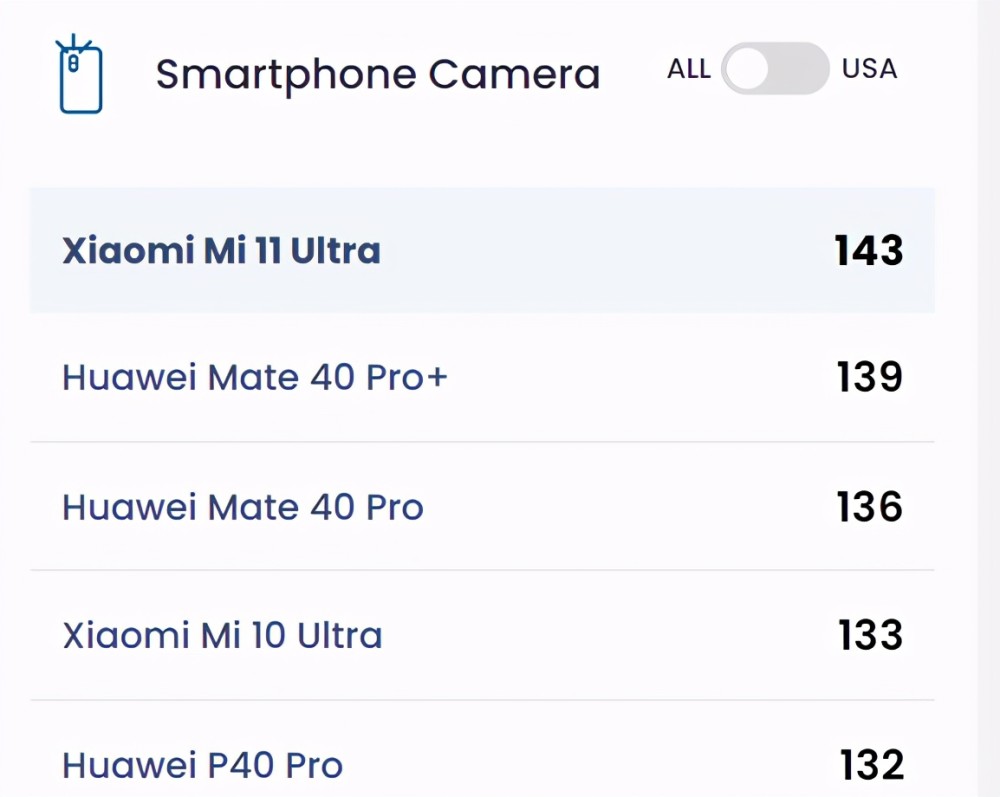The image size is (1000, 797).
Task: Select the USA label beside the switch
Action: coord(869,69)
